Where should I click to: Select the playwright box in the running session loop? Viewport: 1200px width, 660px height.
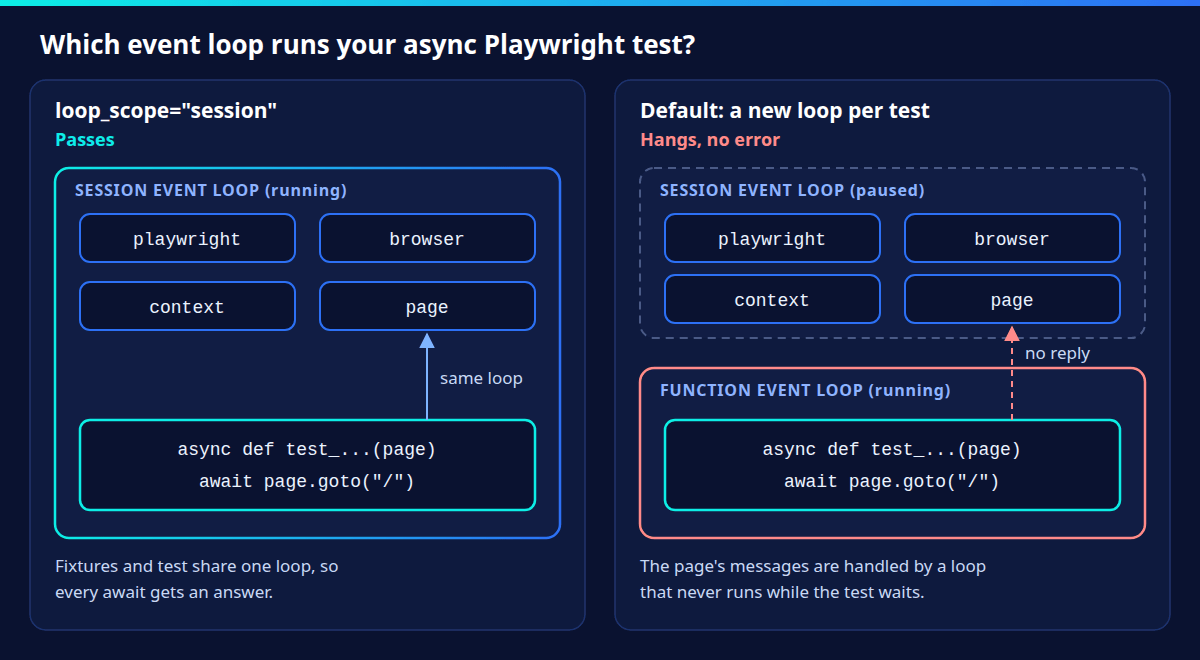pos(187,238)
